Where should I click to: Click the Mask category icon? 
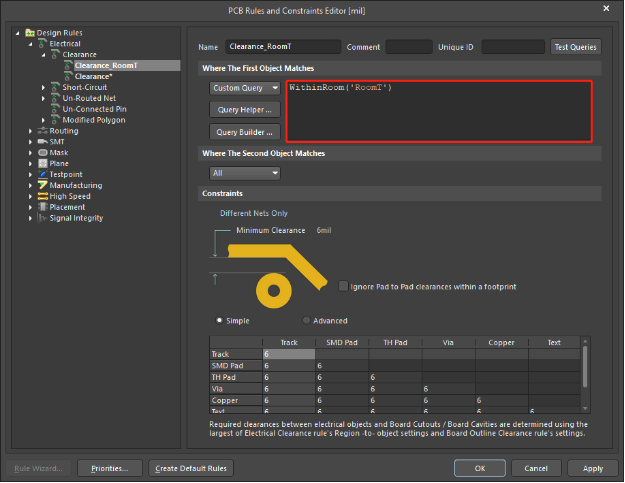pos(43,153)
